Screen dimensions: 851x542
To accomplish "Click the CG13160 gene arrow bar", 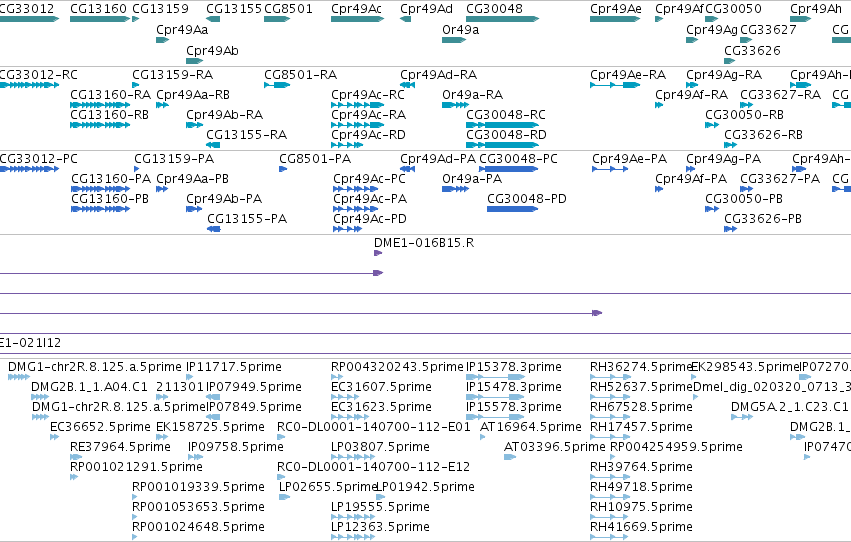I will point(100,19).
